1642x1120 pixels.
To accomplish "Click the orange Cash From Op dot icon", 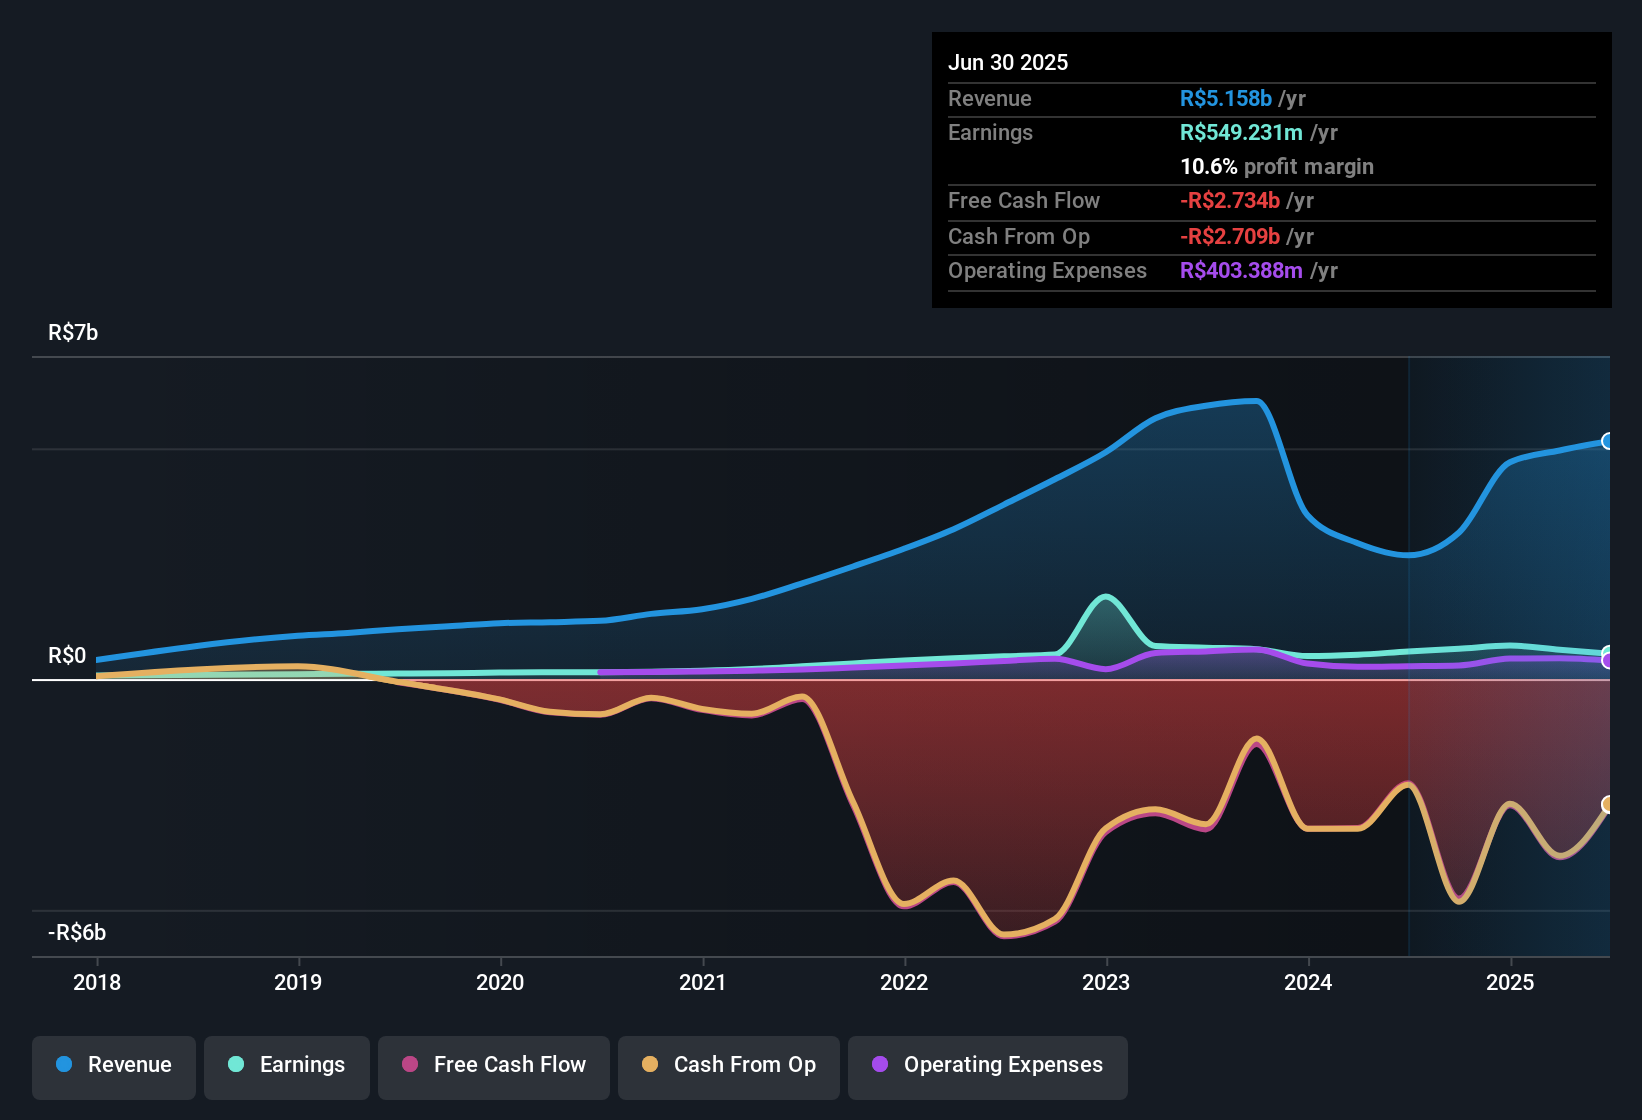I will tap(650, 1065).
